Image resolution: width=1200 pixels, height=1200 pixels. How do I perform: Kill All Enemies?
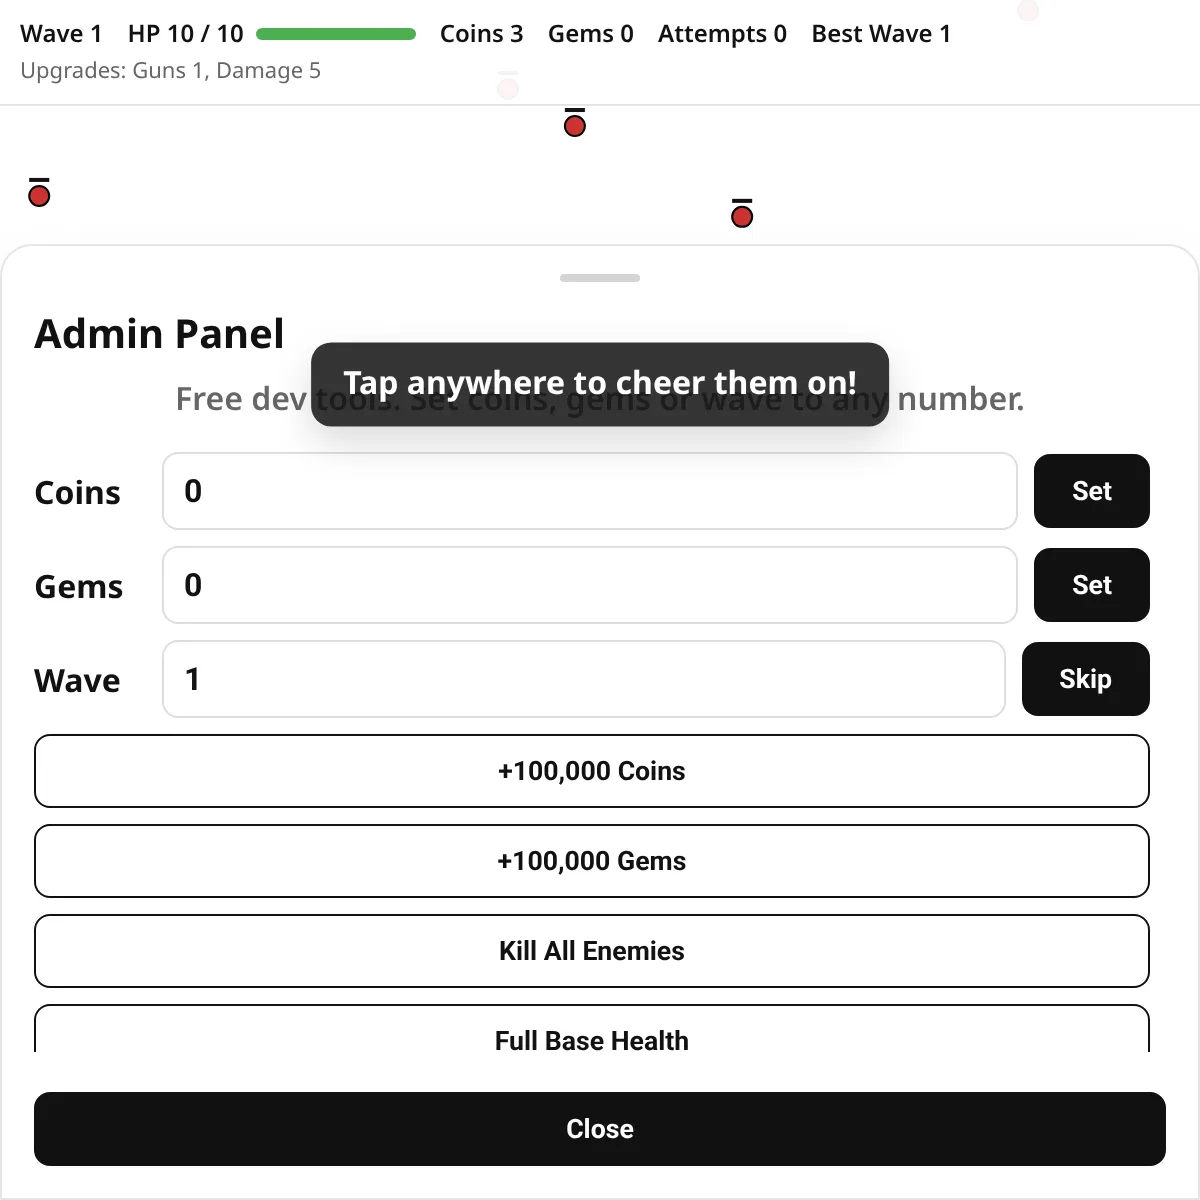pos(592,951)
